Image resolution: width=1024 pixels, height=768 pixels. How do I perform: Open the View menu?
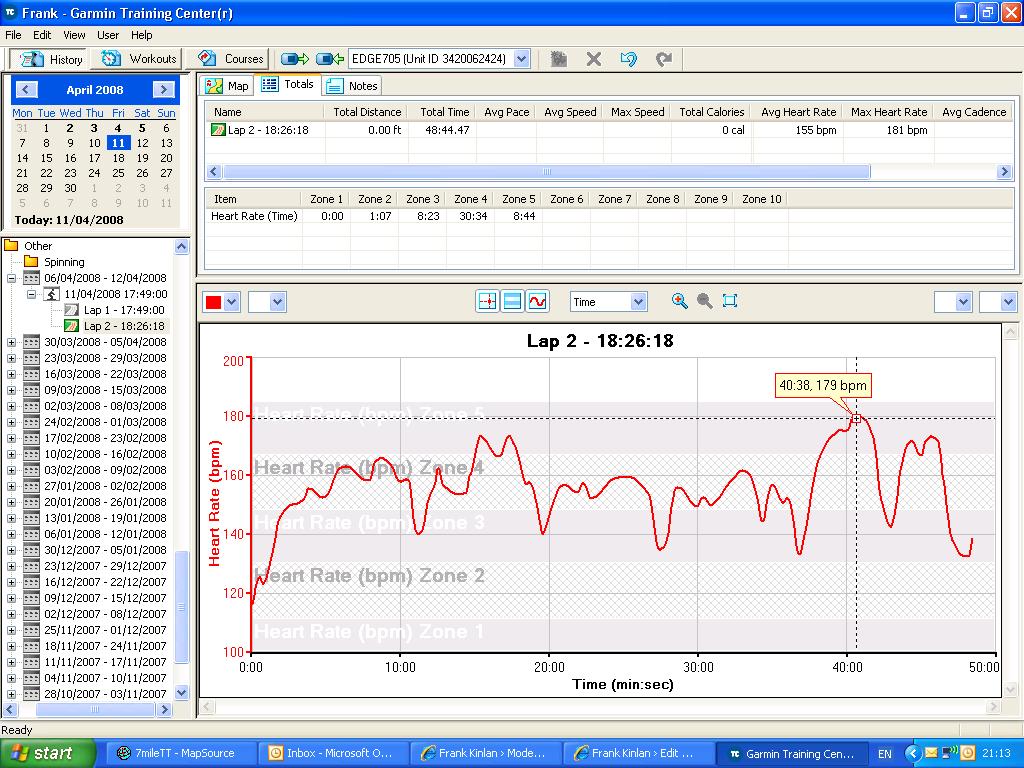tap(74, 35)
